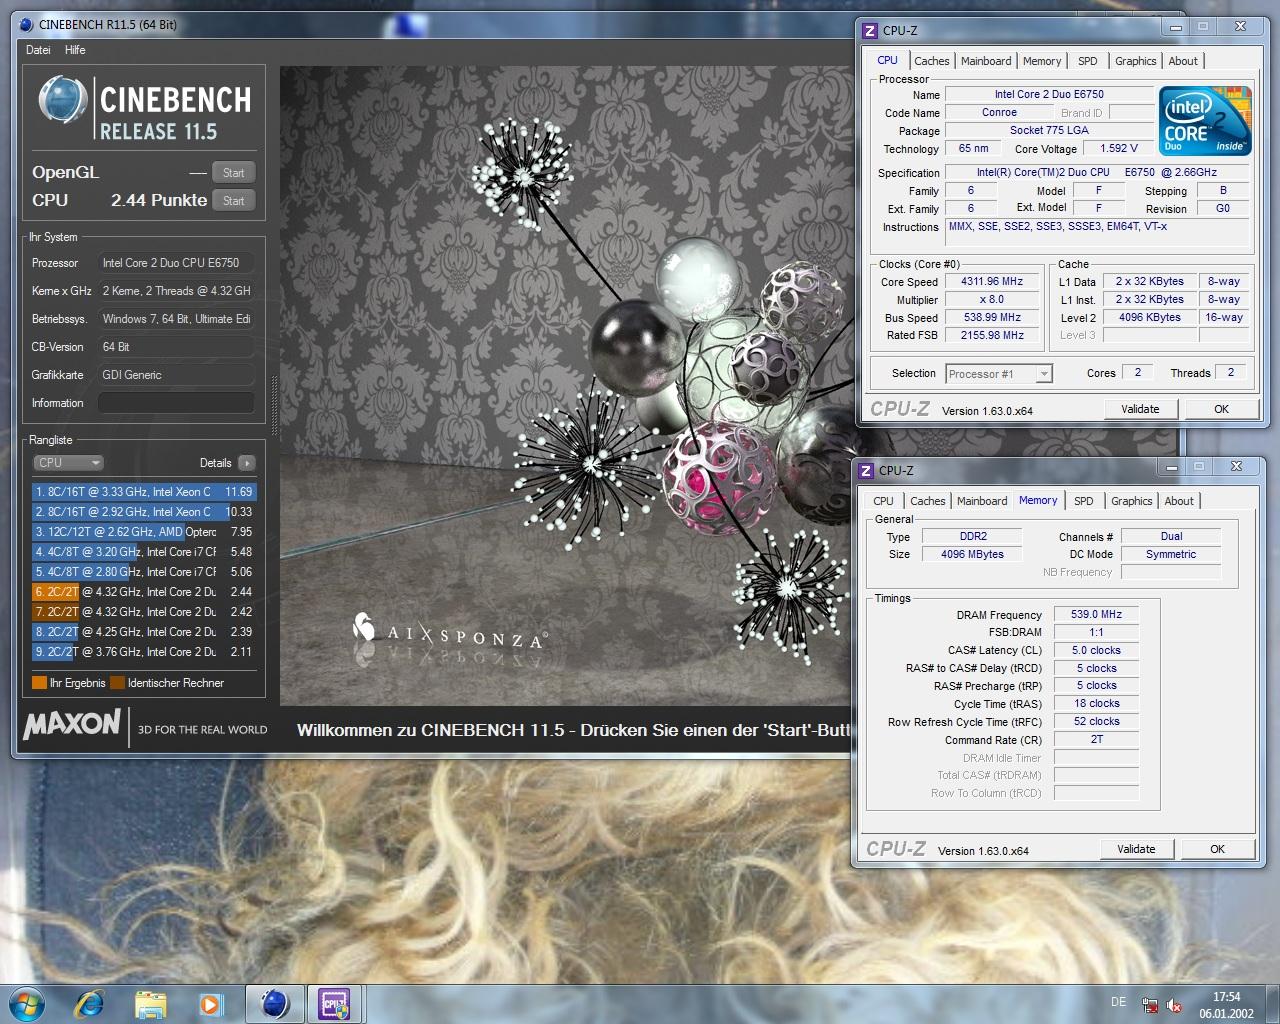Open About tab in upper CPU-Z window
Image resolution: width=1280 pixels, height=1024 pixels.
pos(1183,61)
